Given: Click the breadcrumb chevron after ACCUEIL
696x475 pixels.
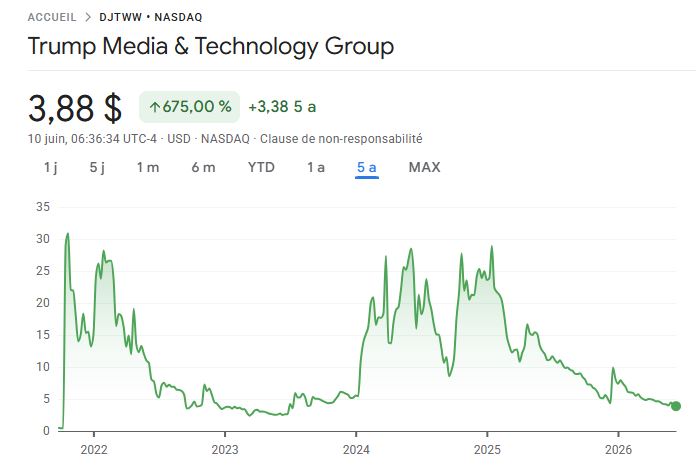Looking at the screenshot, I should point(88,17).
